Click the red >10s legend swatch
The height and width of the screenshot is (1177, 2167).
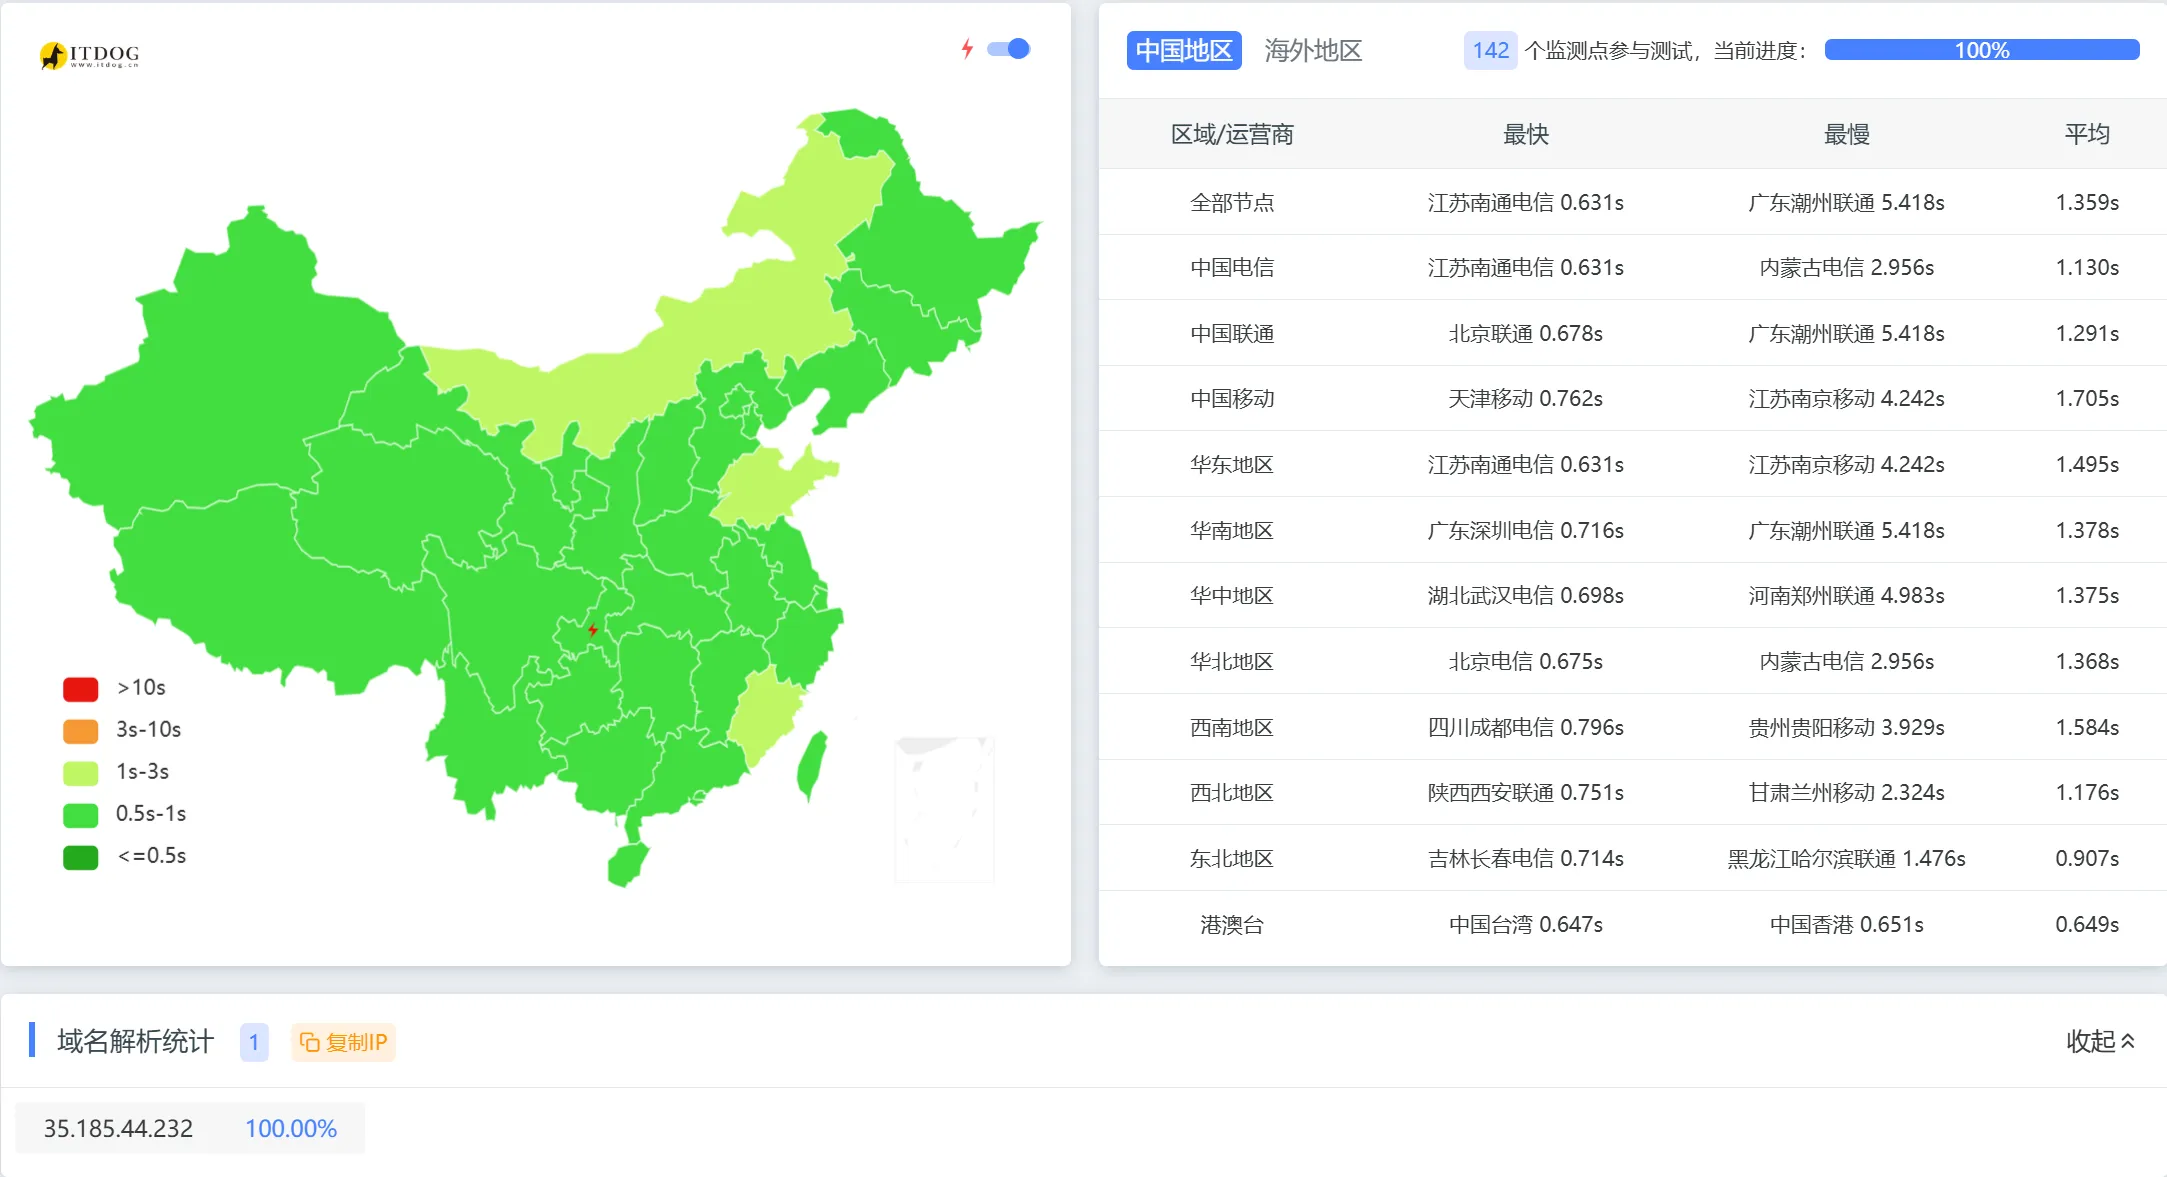[x=80, y=689]
